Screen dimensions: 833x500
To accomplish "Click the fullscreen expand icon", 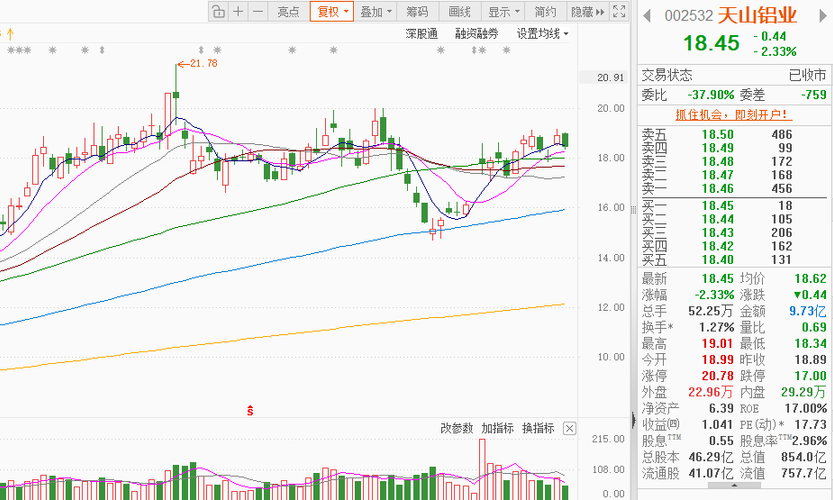I will pos(618,11).
